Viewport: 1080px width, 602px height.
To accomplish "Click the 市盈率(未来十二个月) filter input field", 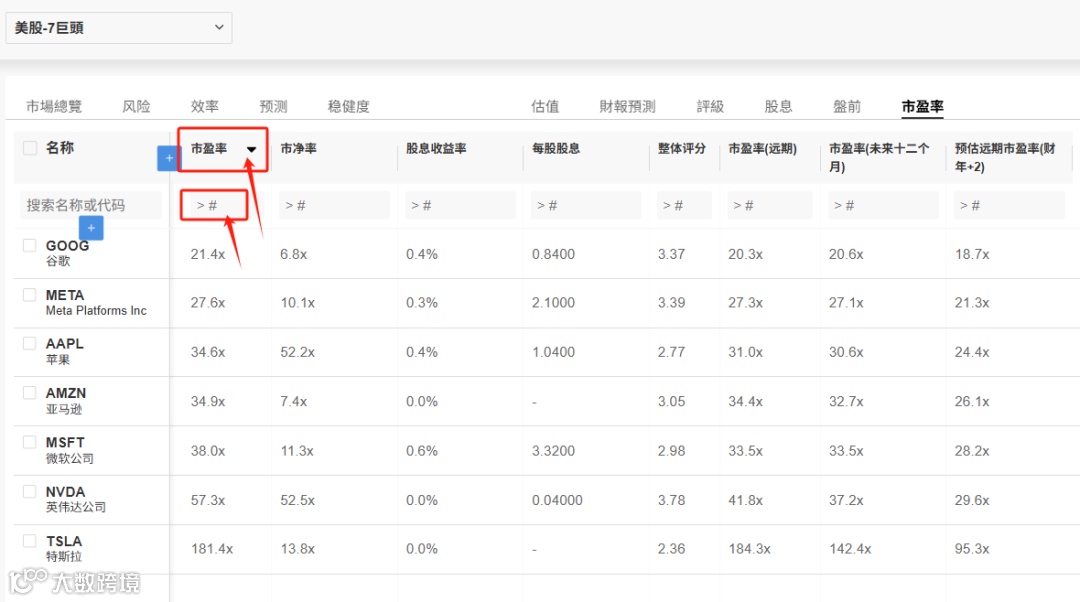I will click(883, 205).
